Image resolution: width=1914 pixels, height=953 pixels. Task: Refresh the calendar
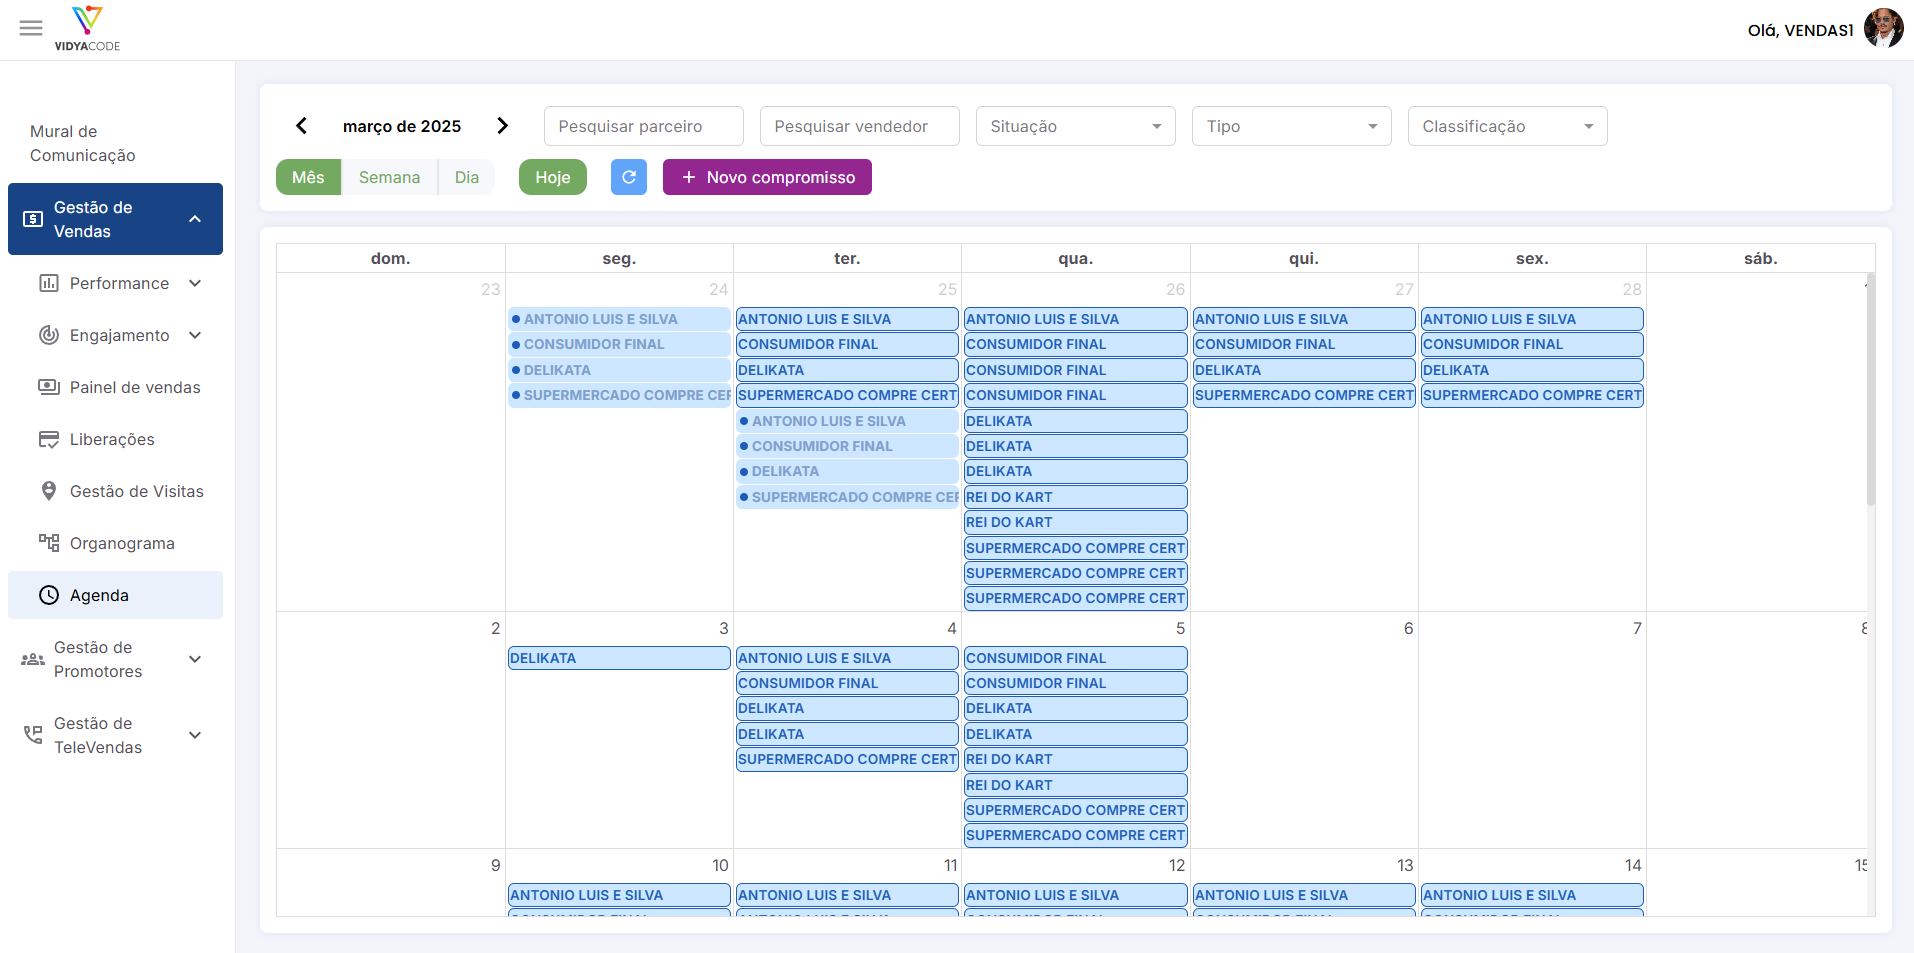click(x=629, y=177)
